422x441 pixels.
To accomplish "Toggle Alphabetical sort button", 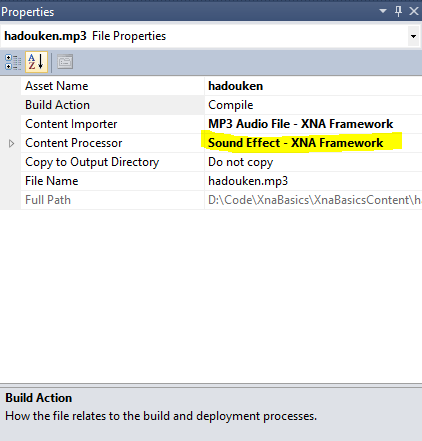I will [x=36, y=62].
